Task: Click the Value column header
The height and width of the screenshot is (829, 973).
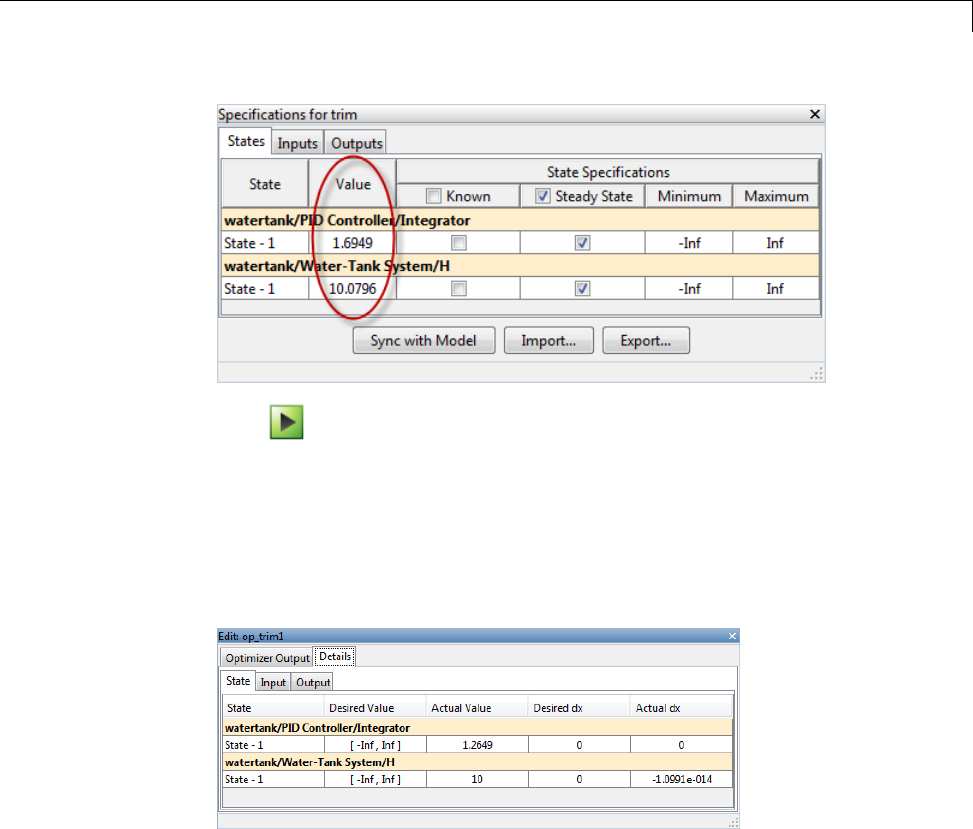Action: click(x=352, y=184)
